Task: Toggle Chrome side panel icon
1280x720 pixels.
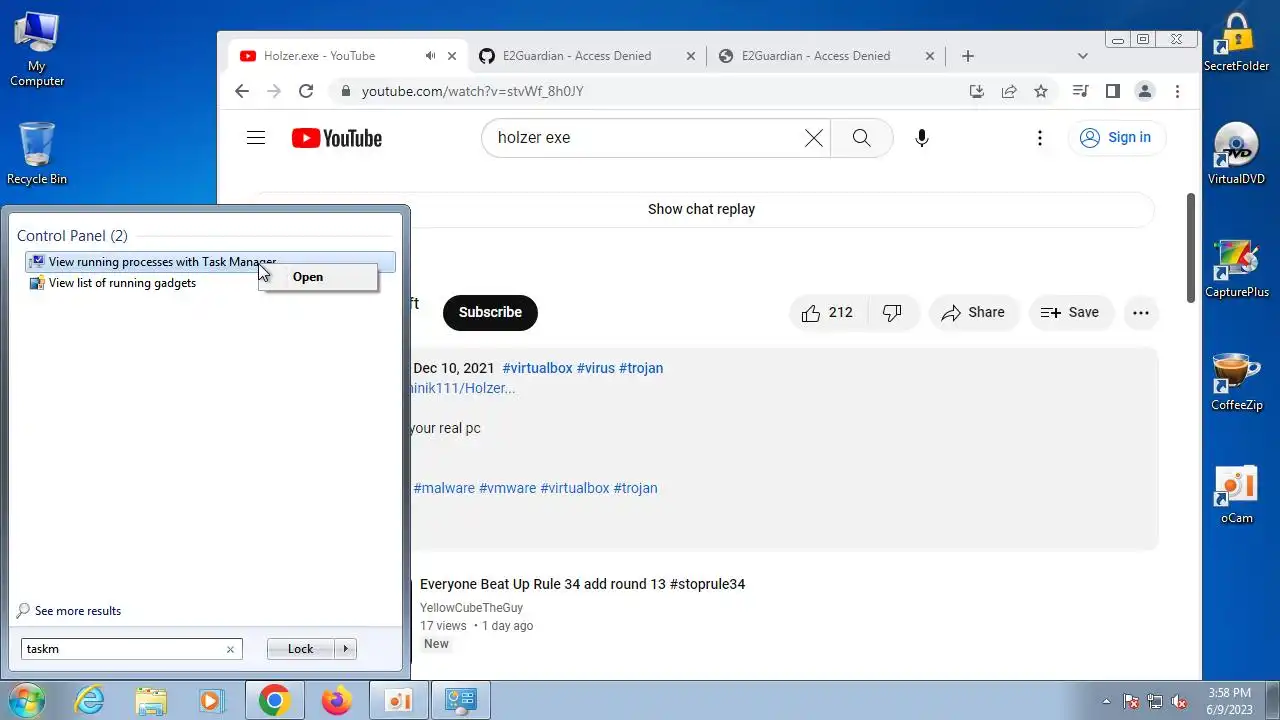Action: pyautogui.click(x=1112, y=91)
